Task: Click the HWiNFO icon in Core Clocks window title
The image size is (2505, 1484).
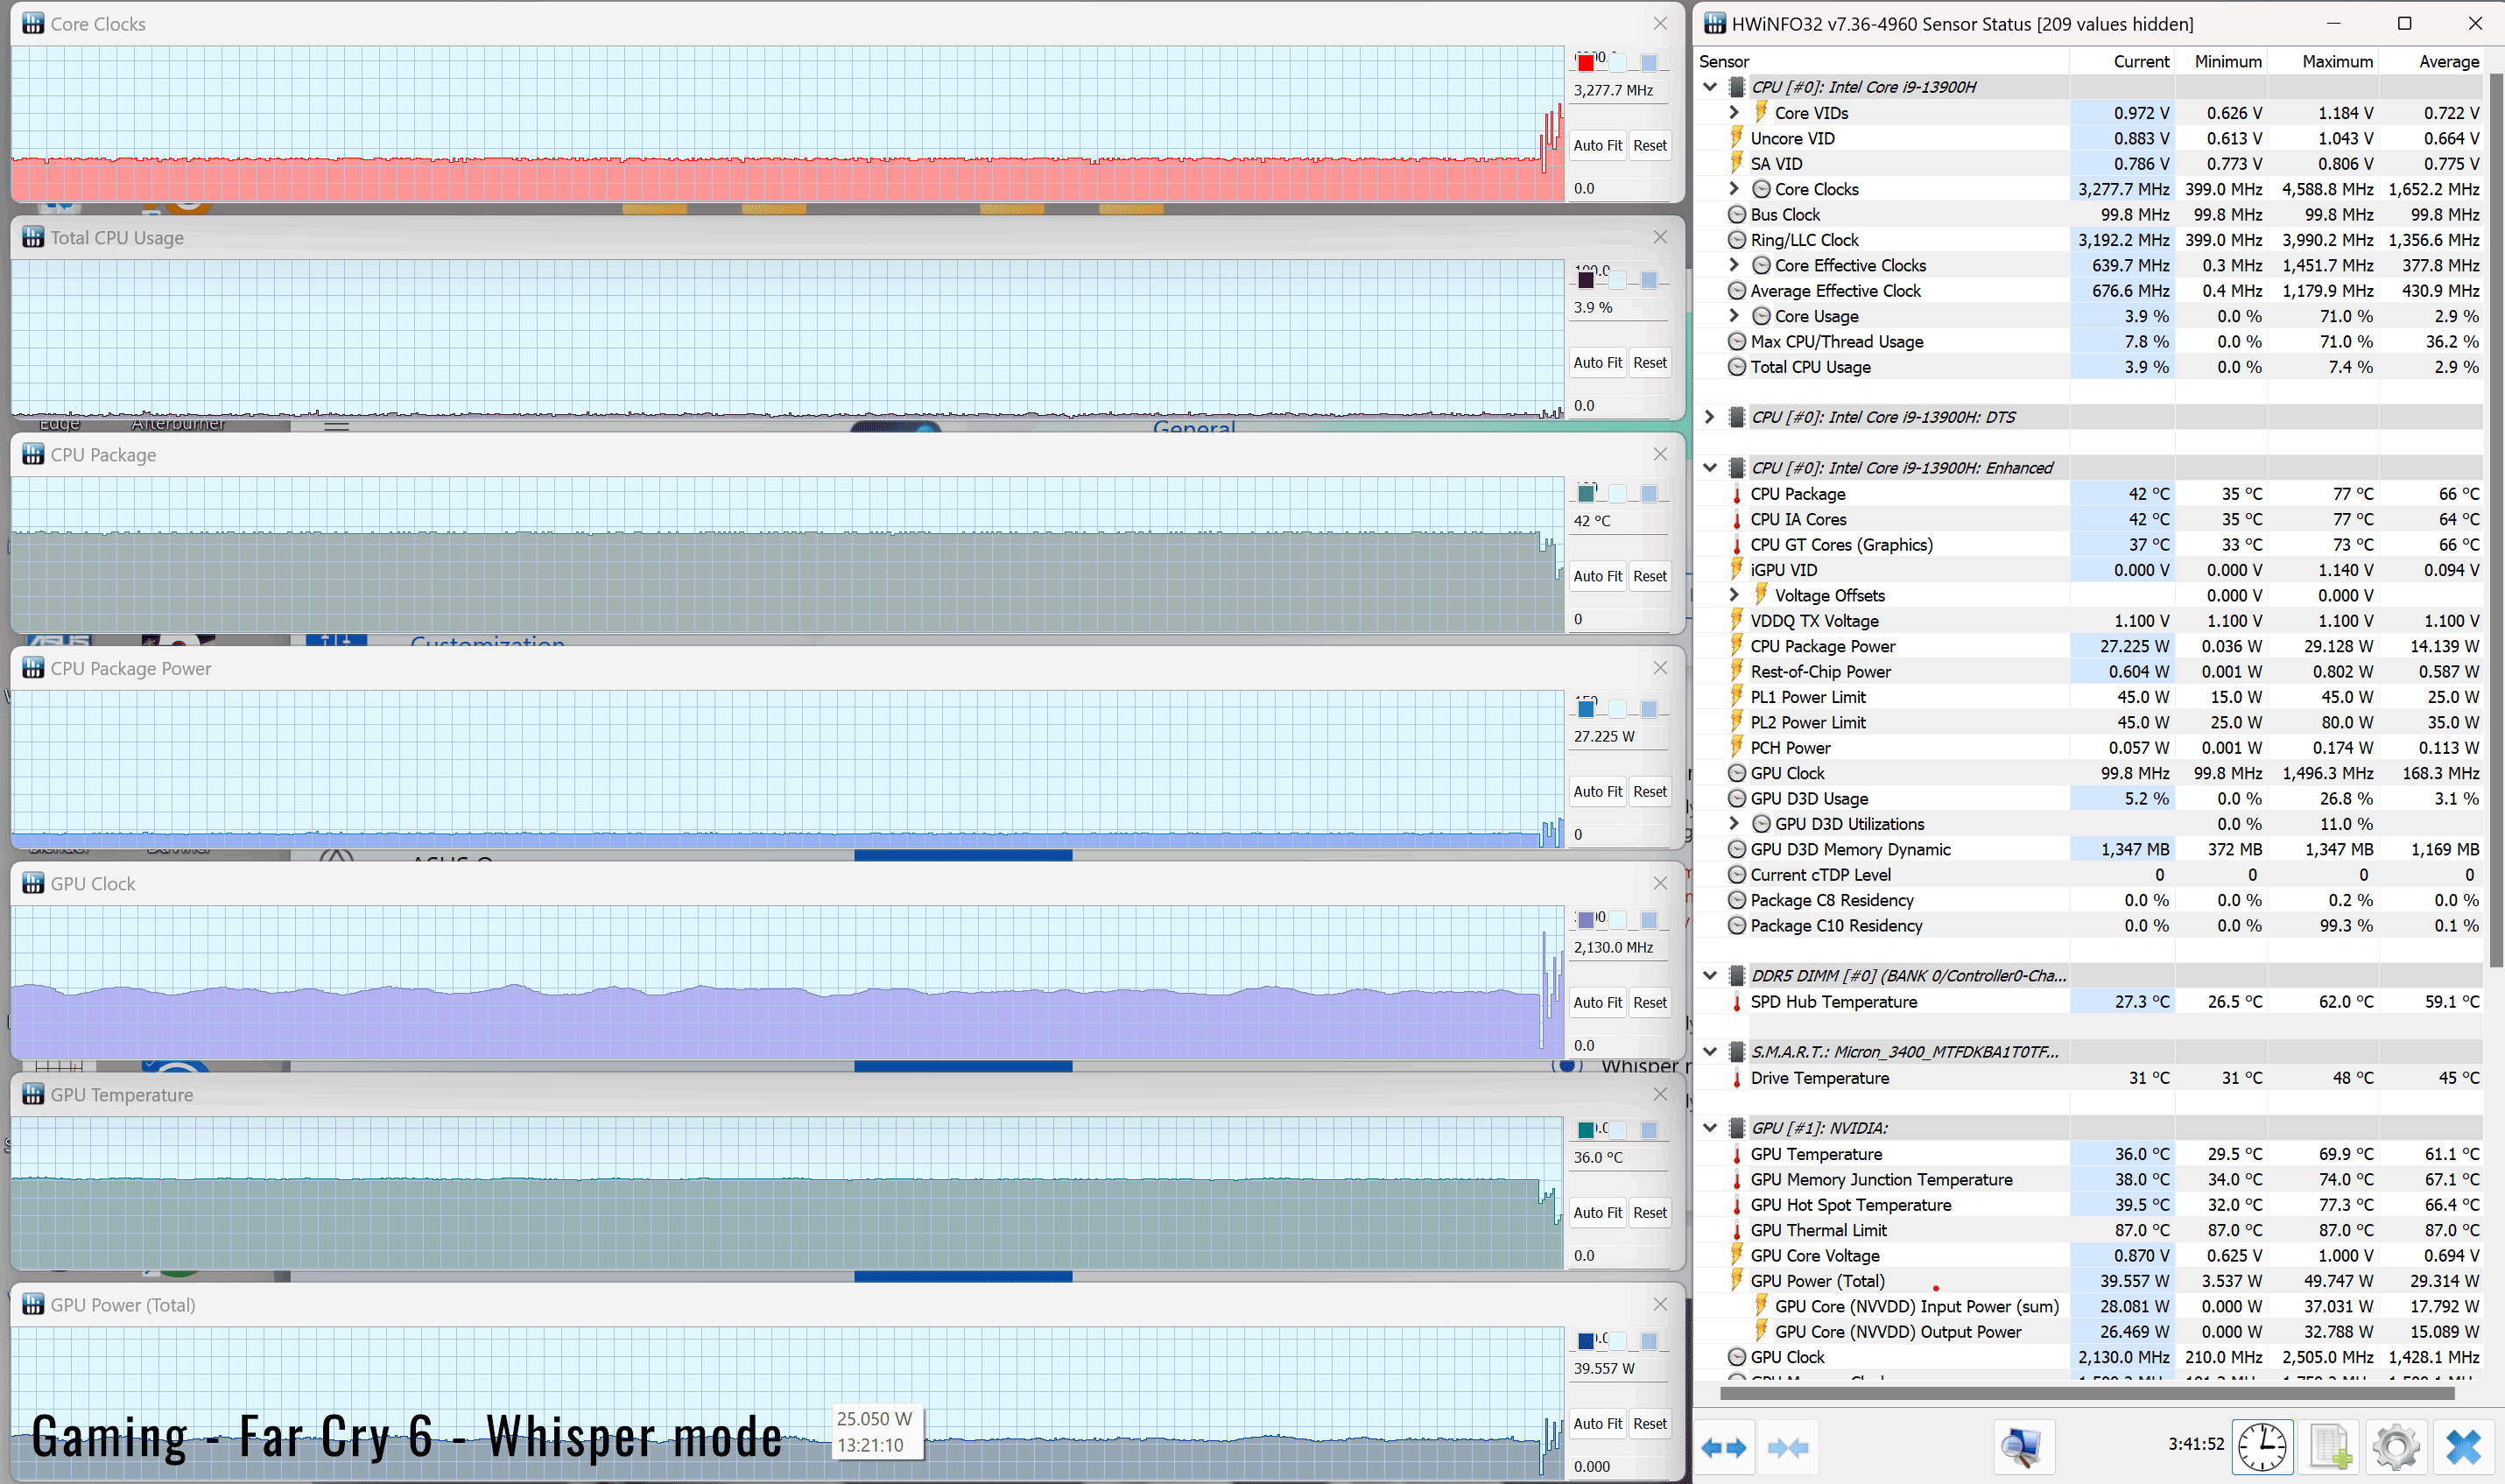Action: point(33,24)
